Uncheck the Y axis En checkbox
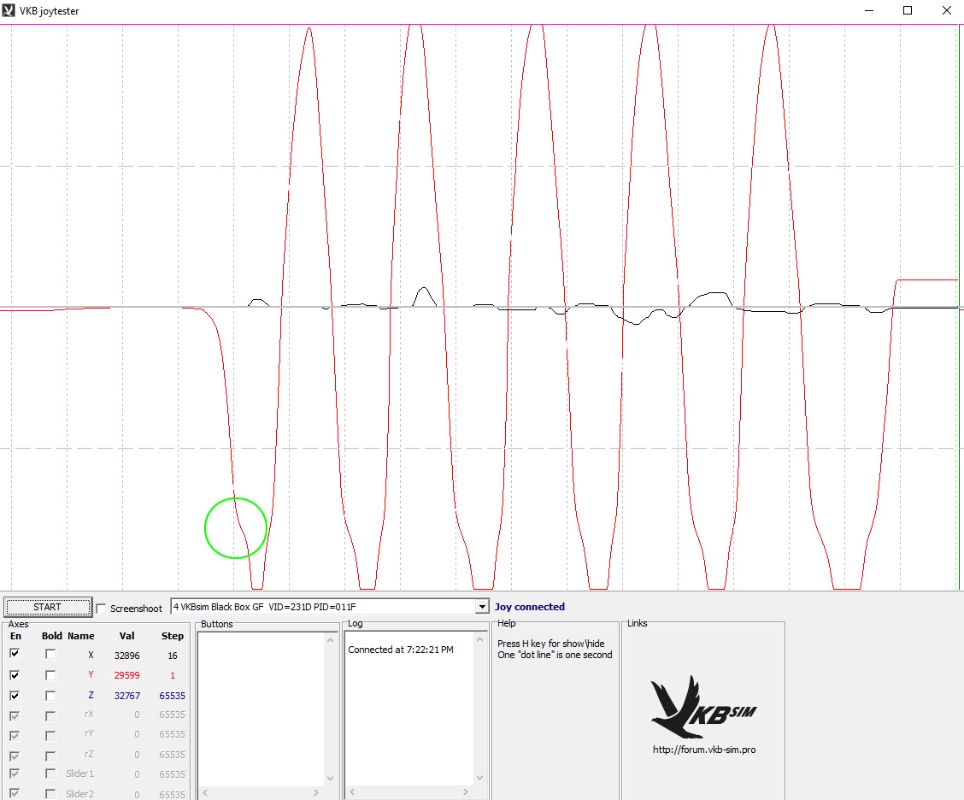Image resolution: width=964 pixels, height=800 pixels. coord(15,675)
